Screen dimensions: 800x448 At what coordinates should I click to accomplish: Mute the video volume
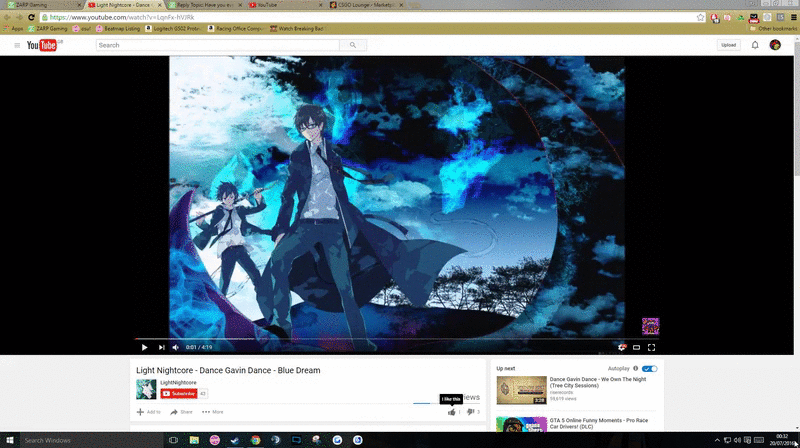tap(176, 347)
